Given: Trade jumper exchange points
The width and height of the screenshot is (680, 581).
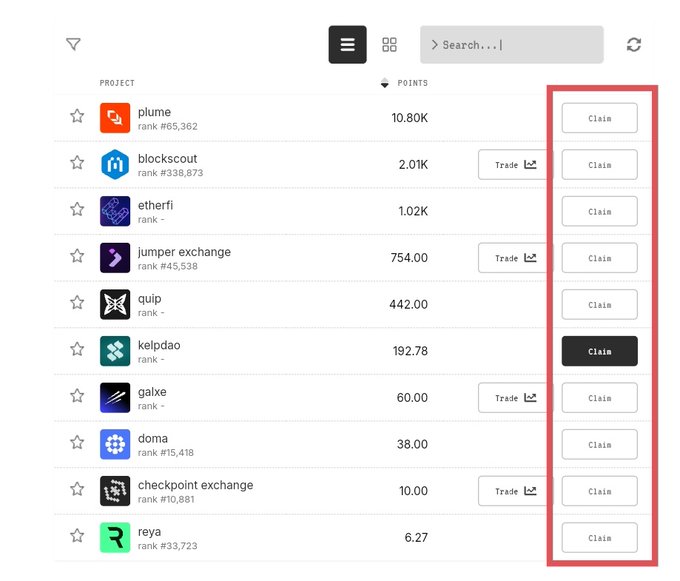Looking at the screenshot, I should [515, 258].
